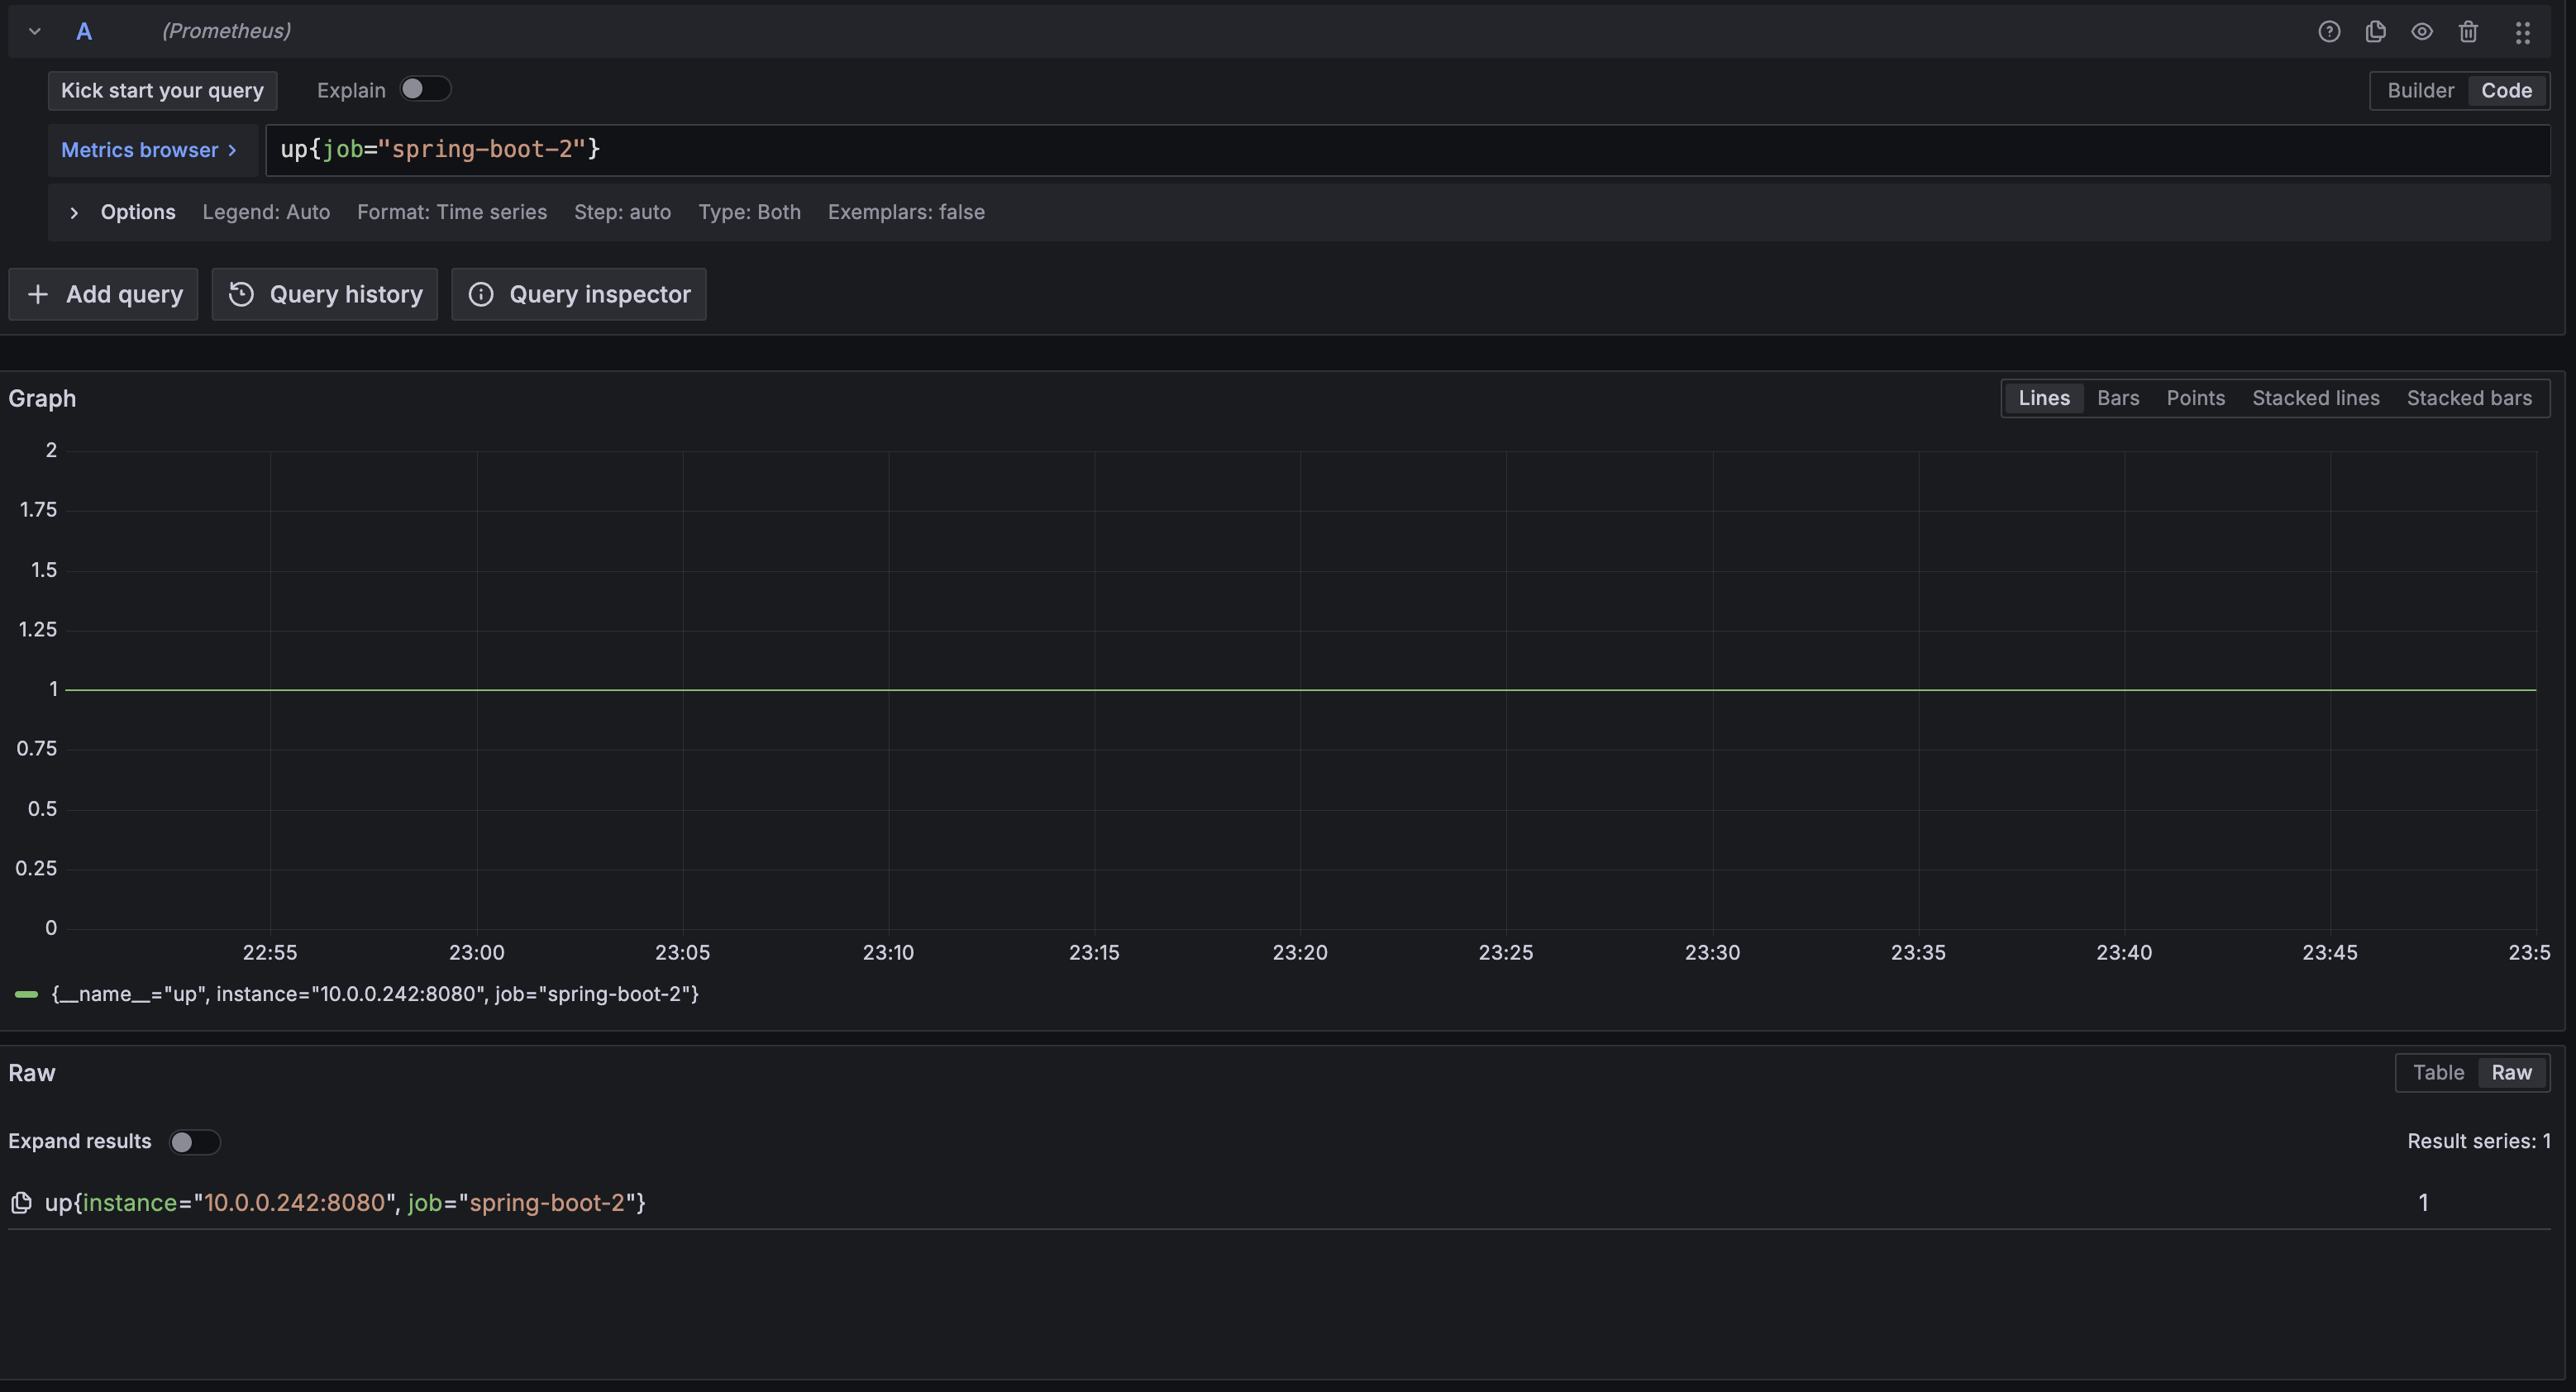Enable the Expand results switch

pos(196,1141)
